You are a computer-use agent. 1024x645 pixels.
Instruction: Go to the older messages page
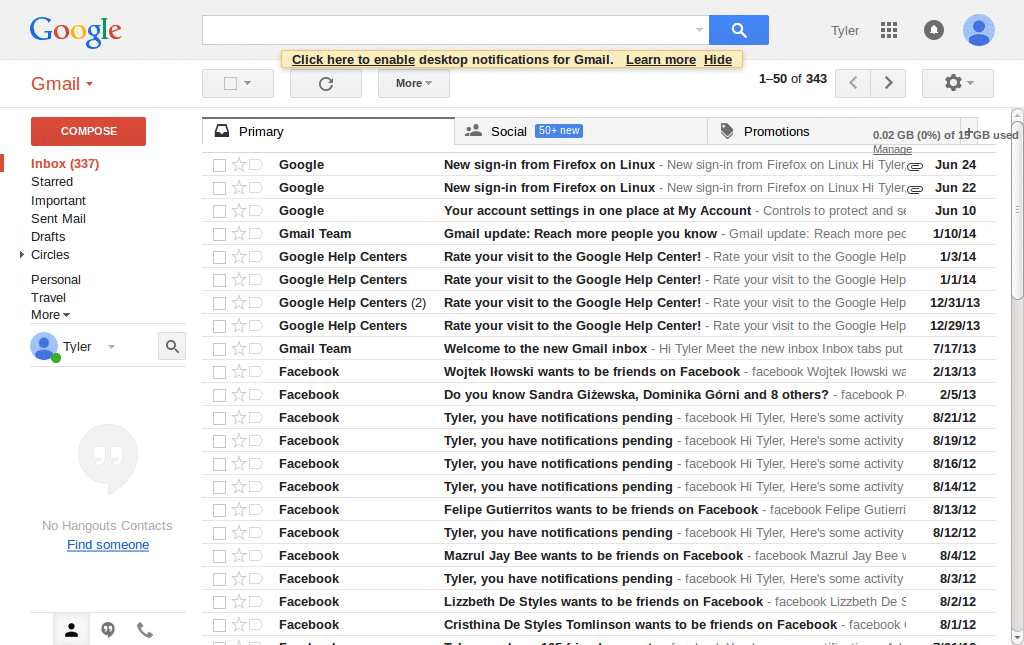tap(888, 83)
